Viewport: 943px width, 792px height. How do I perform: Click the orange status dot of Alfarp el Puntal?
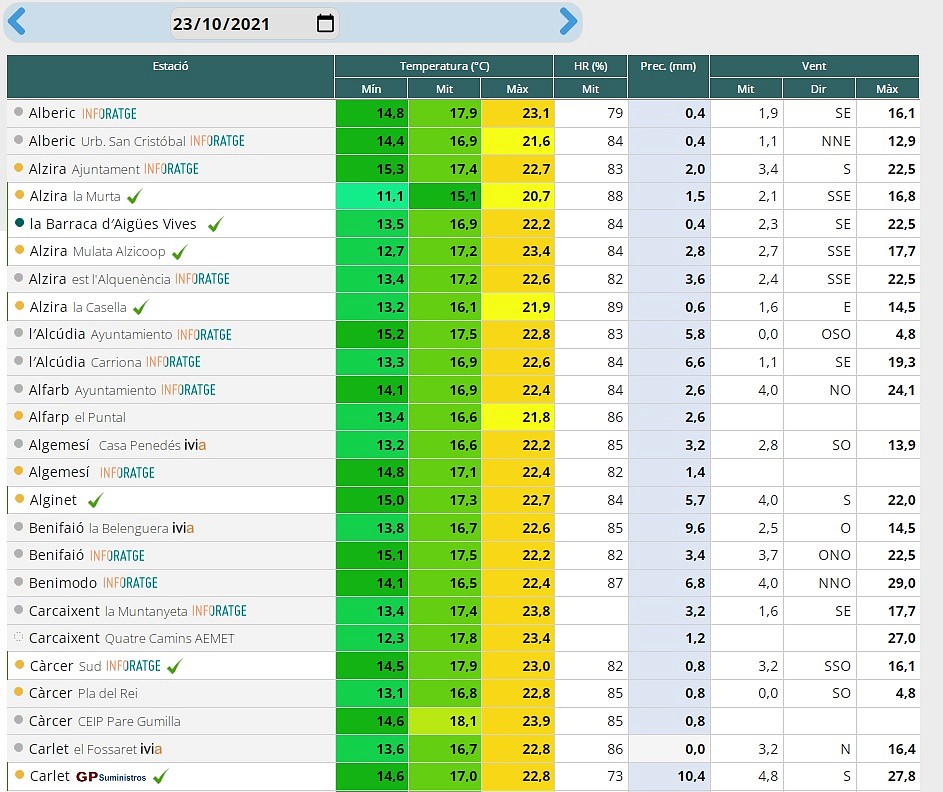tap(18, 416)
